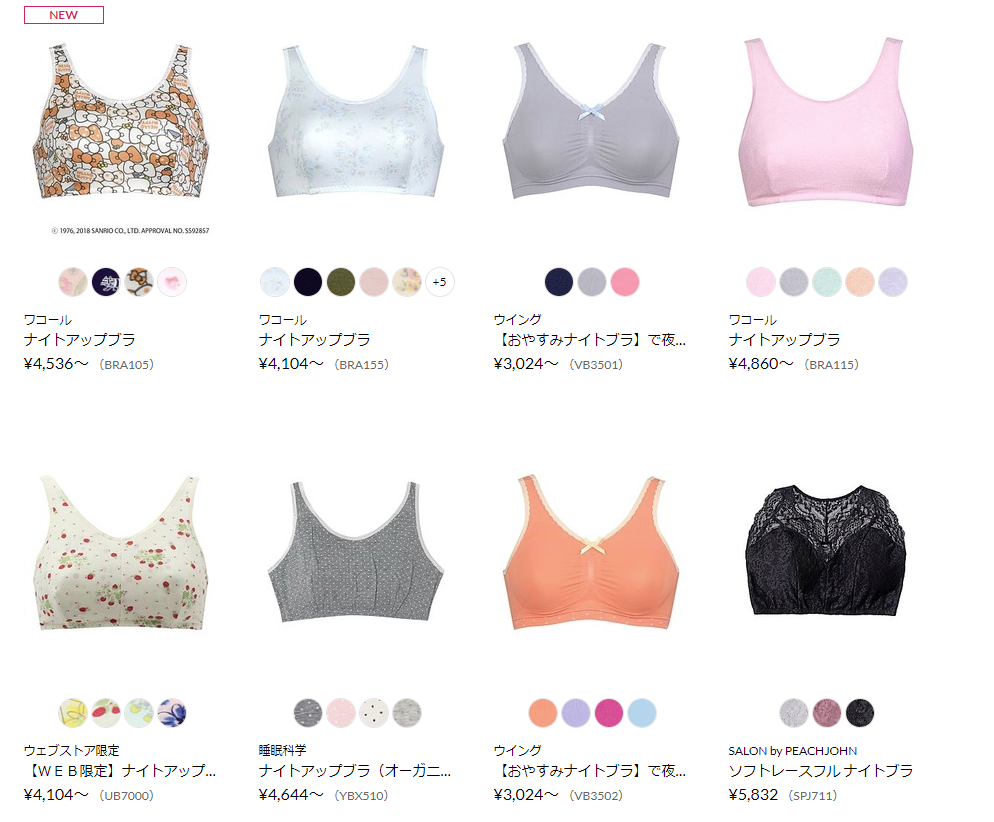
Task: Pick the pink swatch for VB3501
Action: point(625,282)
